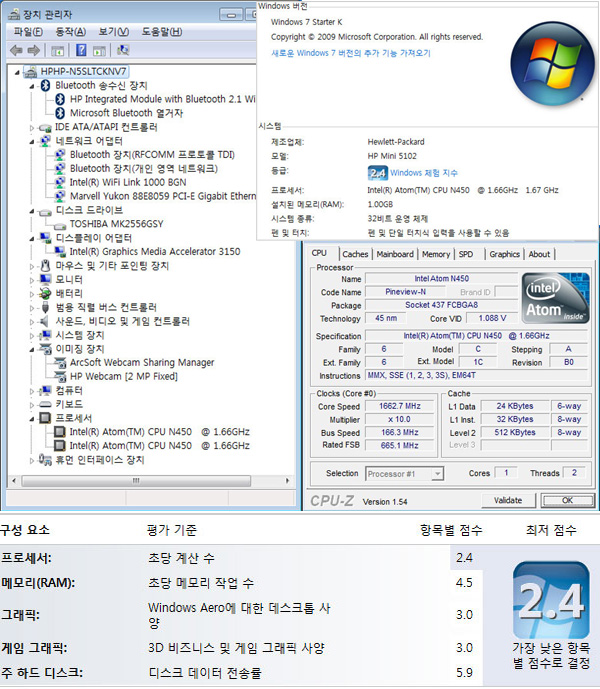Open the 동작(A) menu
This screenshot has height=689, width=600.
pyautogui.click(x=70, y=32)
